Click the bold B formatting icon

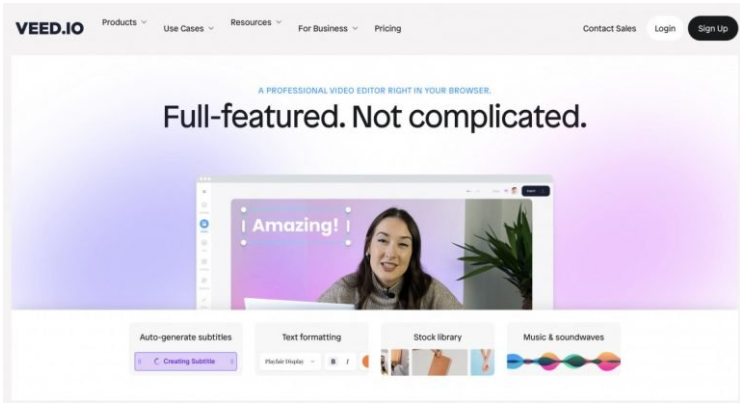coord(333,362)
